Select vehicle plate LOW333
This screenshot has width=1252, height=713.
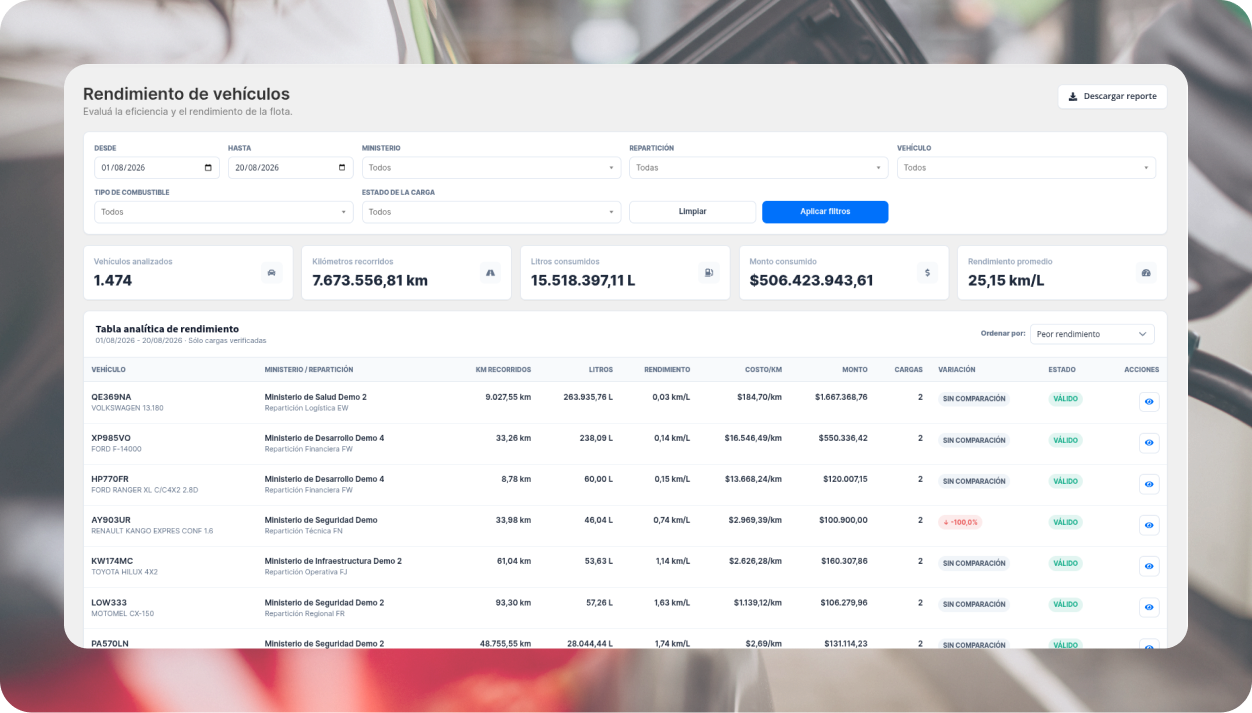pyautogui.click(x=108, y=602)
